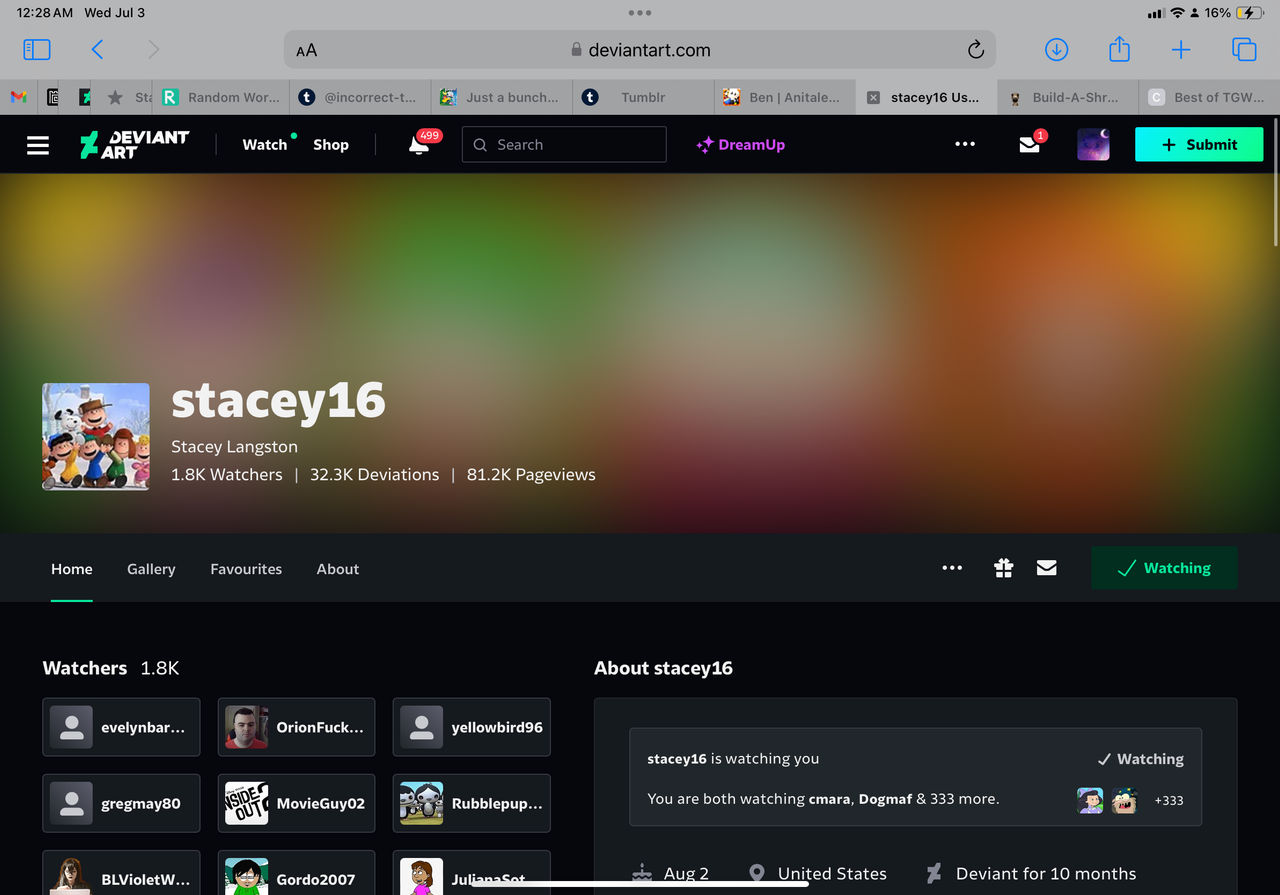Click the stacey16 profile avatar image
This screenshot has height=895, width=1280.
96,436
